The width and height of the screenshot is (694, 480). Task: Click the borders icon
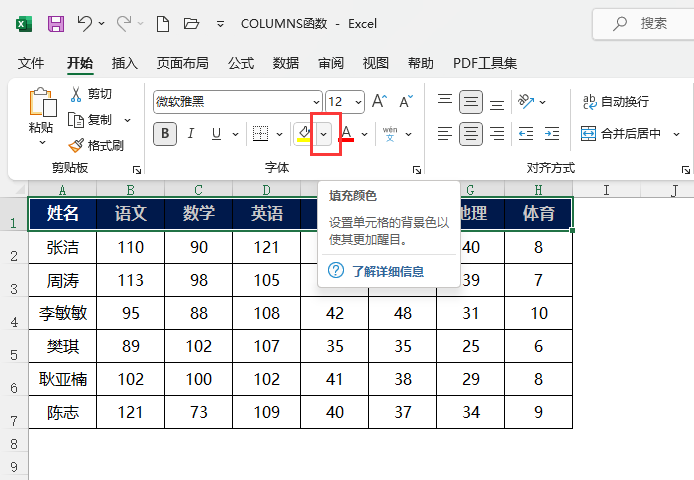[x=260, y=133]
